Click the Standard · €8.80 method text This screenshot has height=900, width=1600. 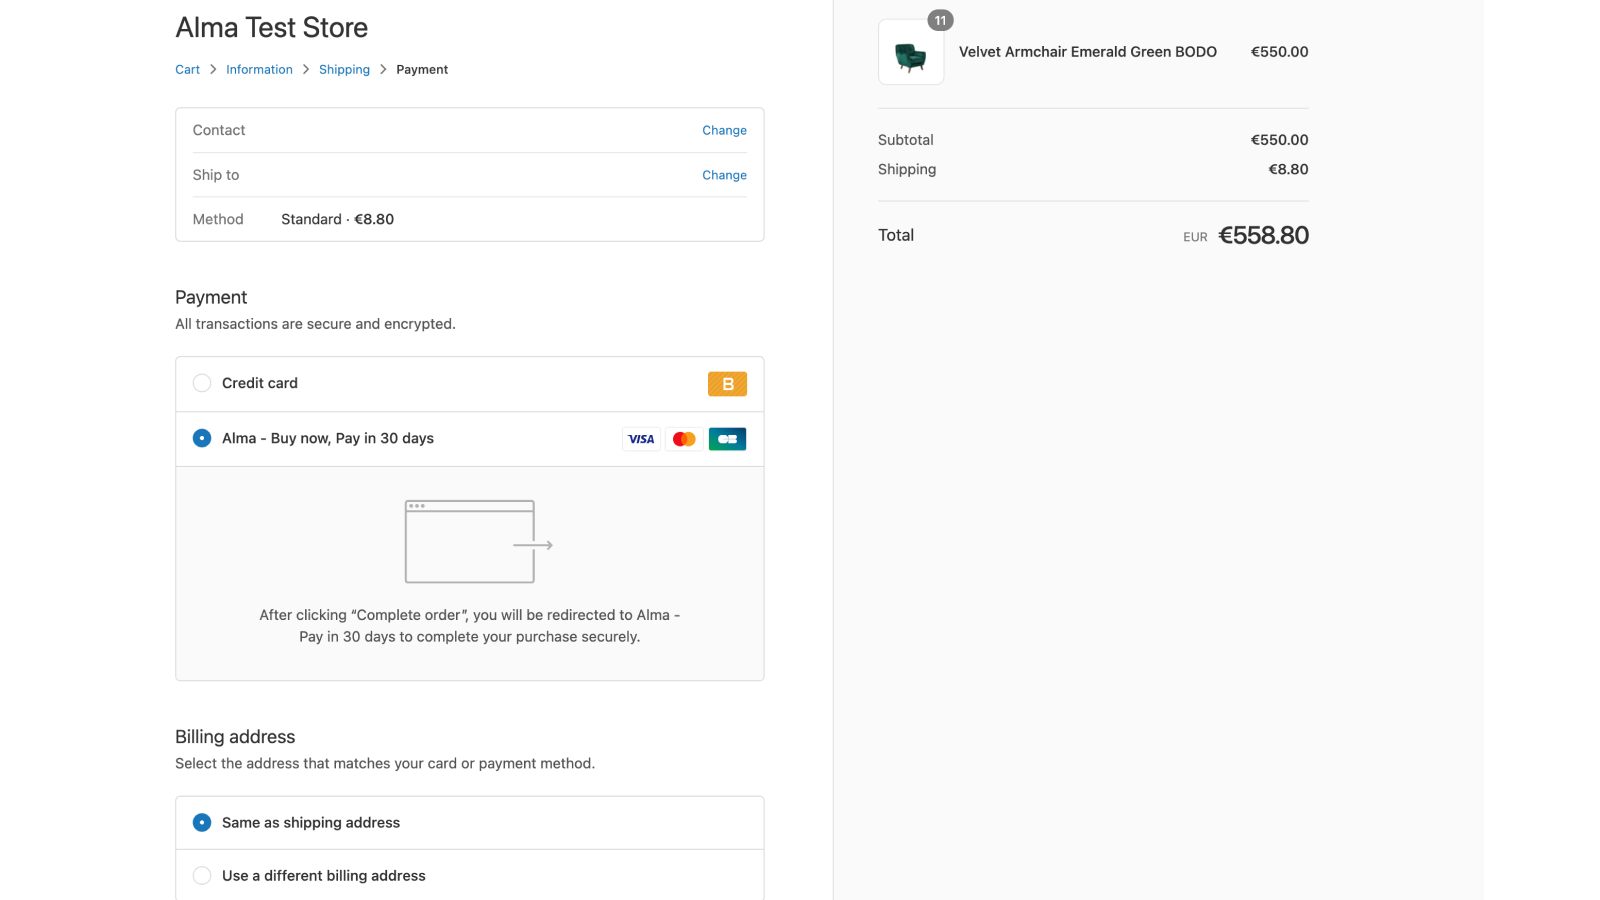[x=337, y=219]
